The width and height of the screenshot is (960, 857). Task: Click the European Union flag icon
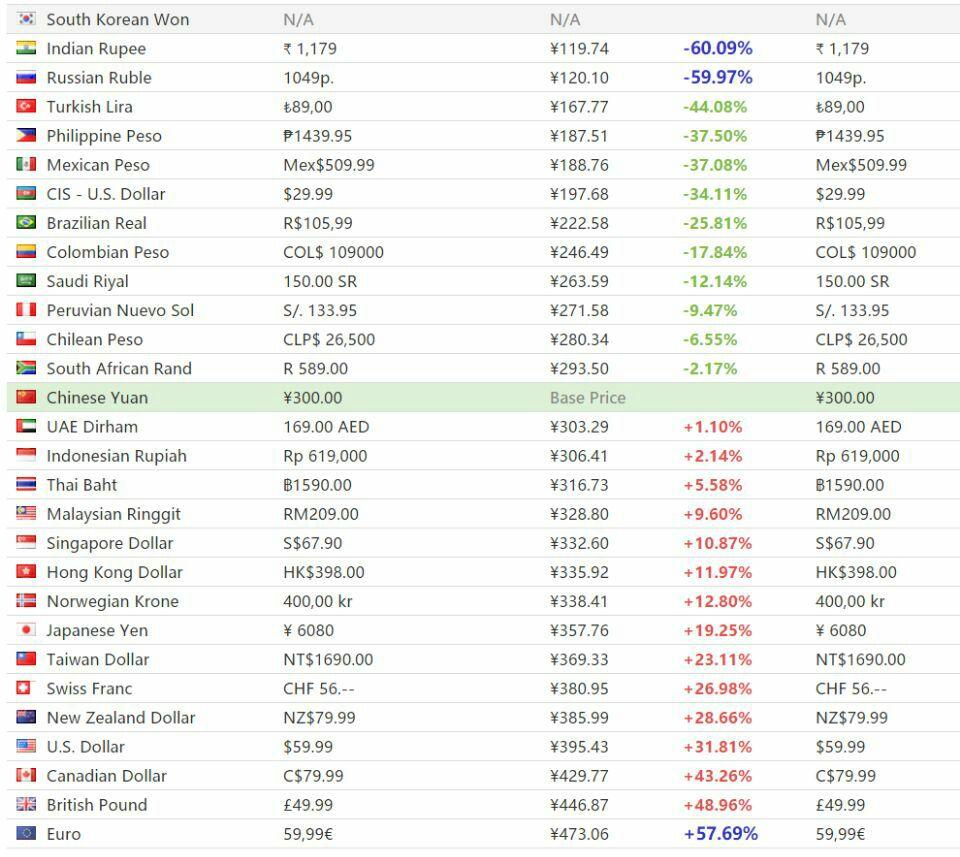click(27, 833)
